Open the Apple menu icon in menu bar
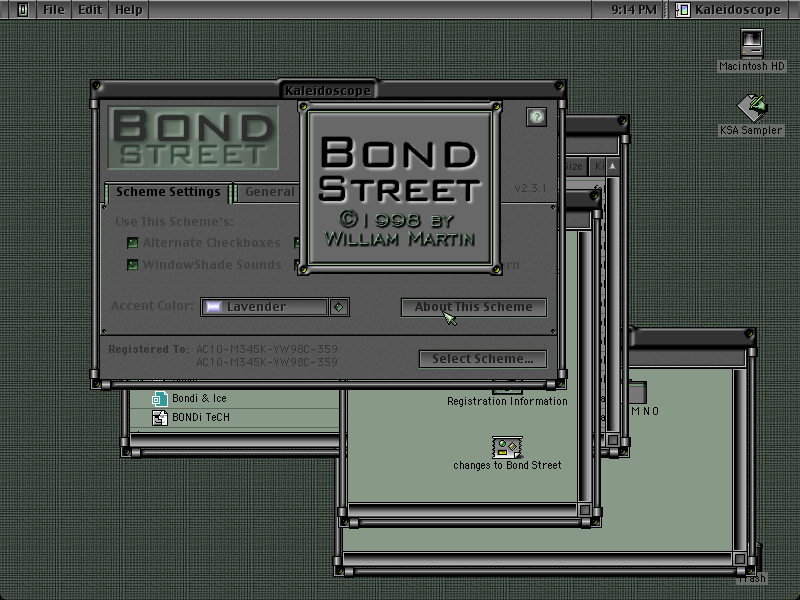This screenshot has width=800, height=600. click(22, 10)
